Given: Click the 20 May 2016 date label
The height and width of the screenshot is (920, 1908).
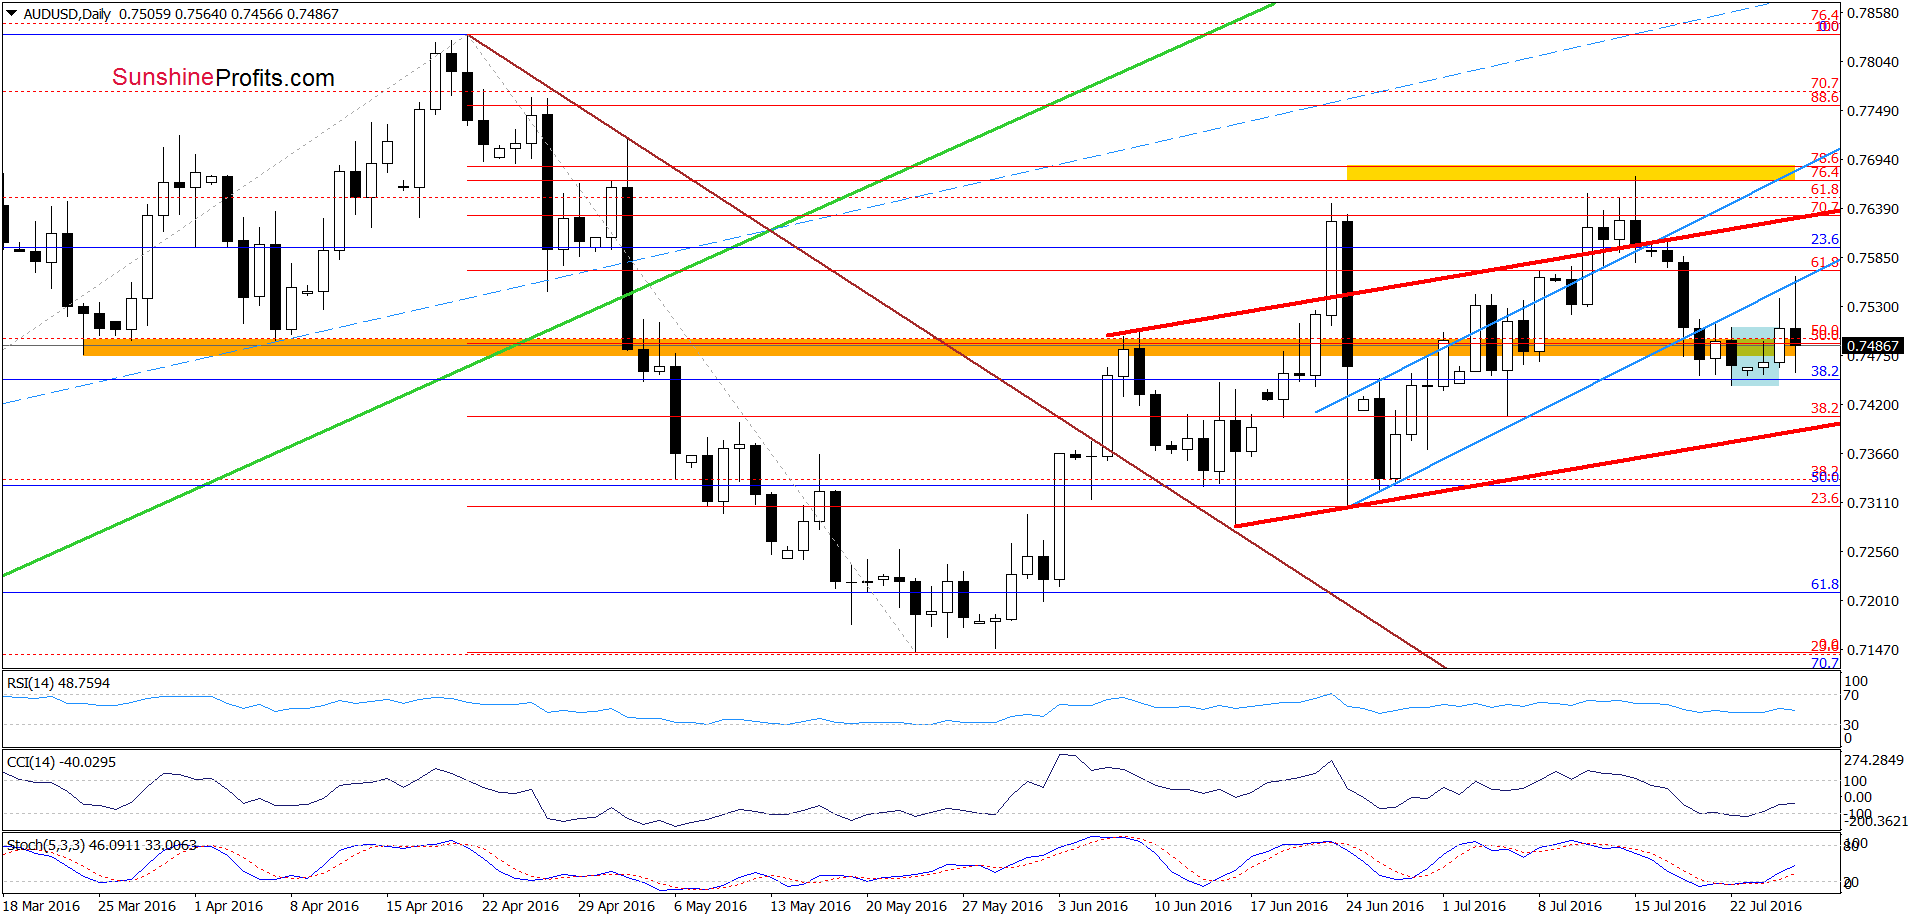Looking at the screenshot, I should (907, 906).
